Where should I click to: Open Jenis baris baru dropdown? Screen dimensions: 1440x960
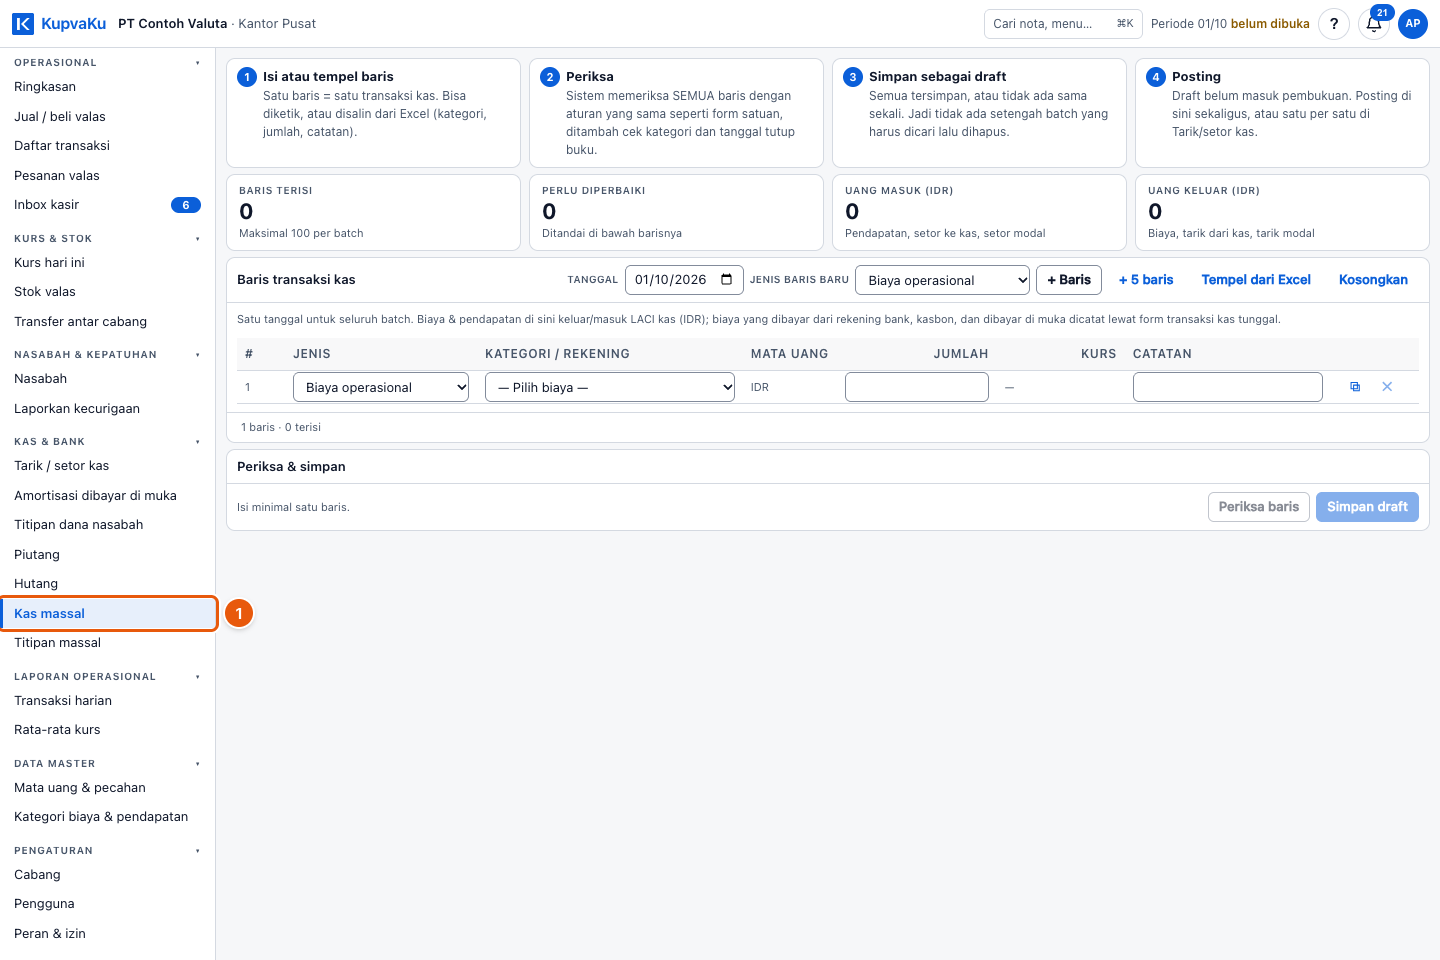point(942,280)
